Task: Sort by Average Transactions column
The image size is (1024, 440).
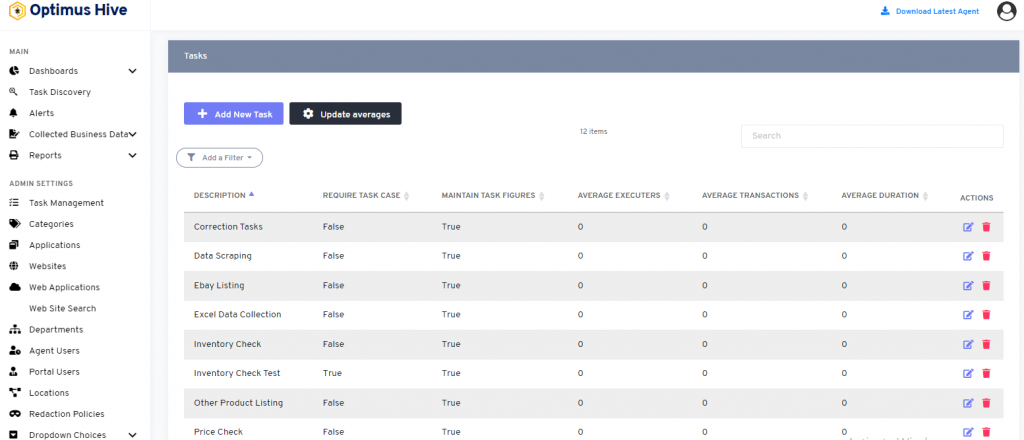Action: tap(755, 196)
